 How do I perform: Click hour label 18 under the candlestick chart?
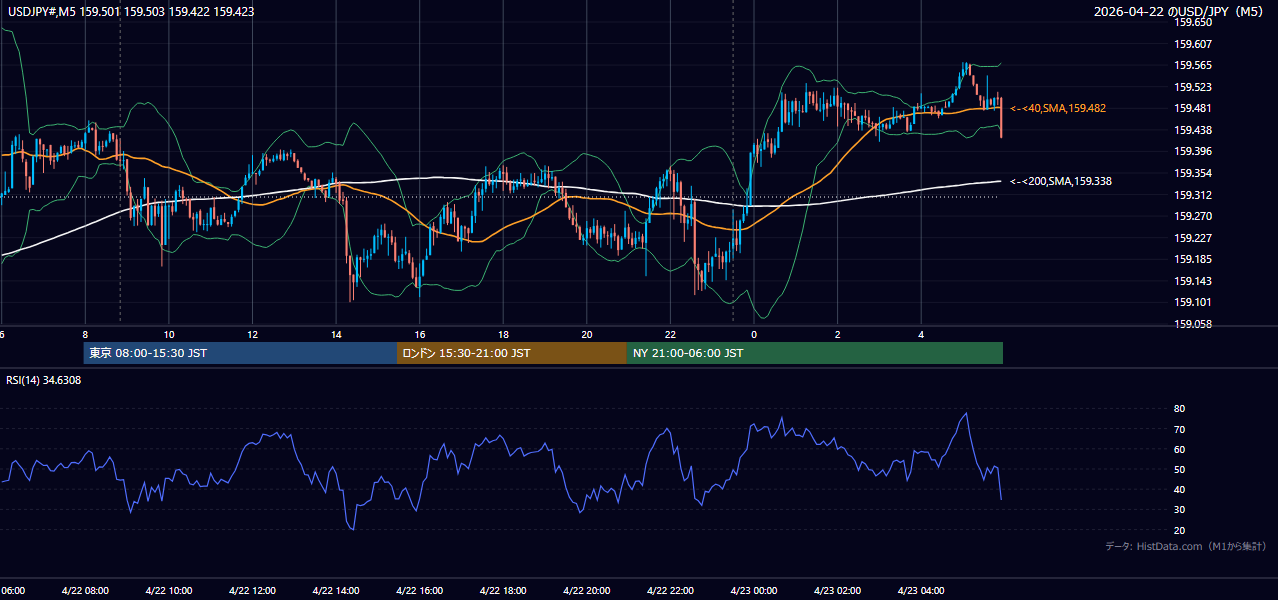(504, 335)
